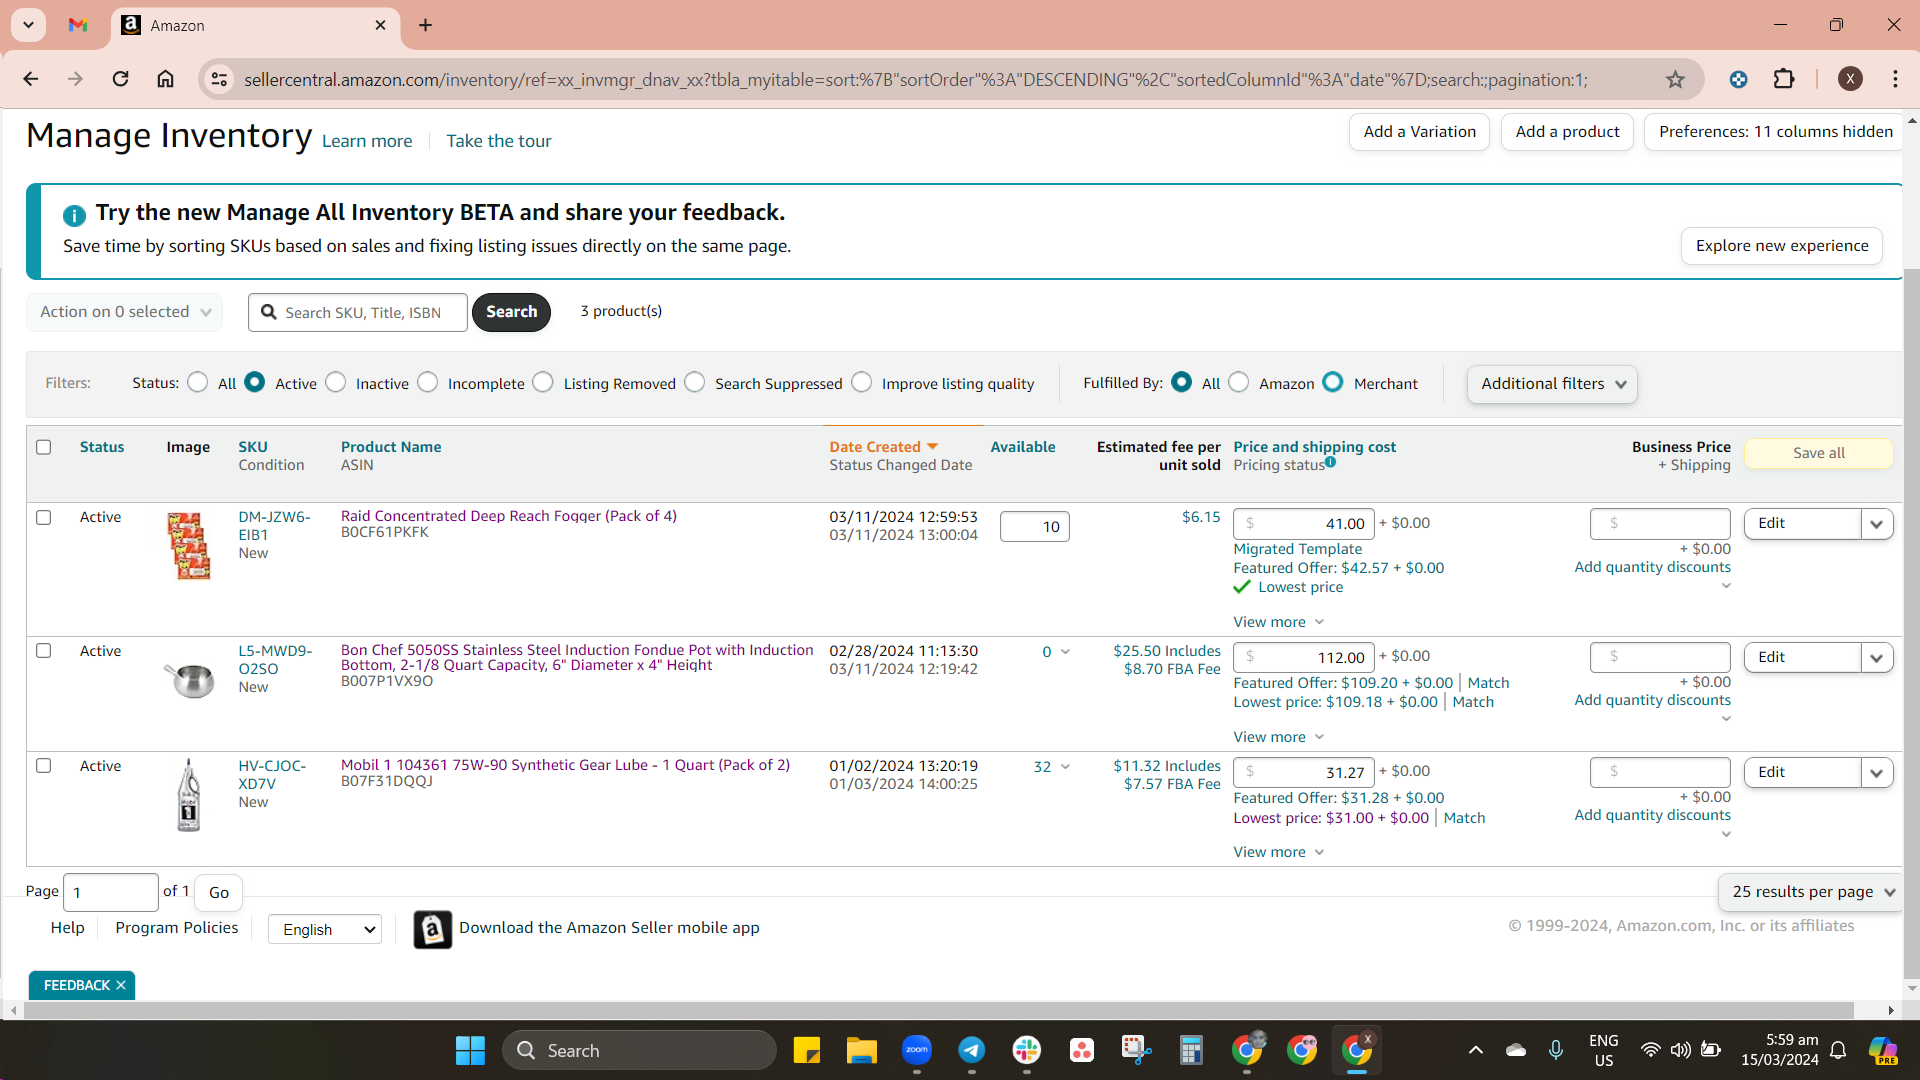Open the Chrome profile avatar
The width and height of the screenshot is (1920, 1080).
[1850, 79]
